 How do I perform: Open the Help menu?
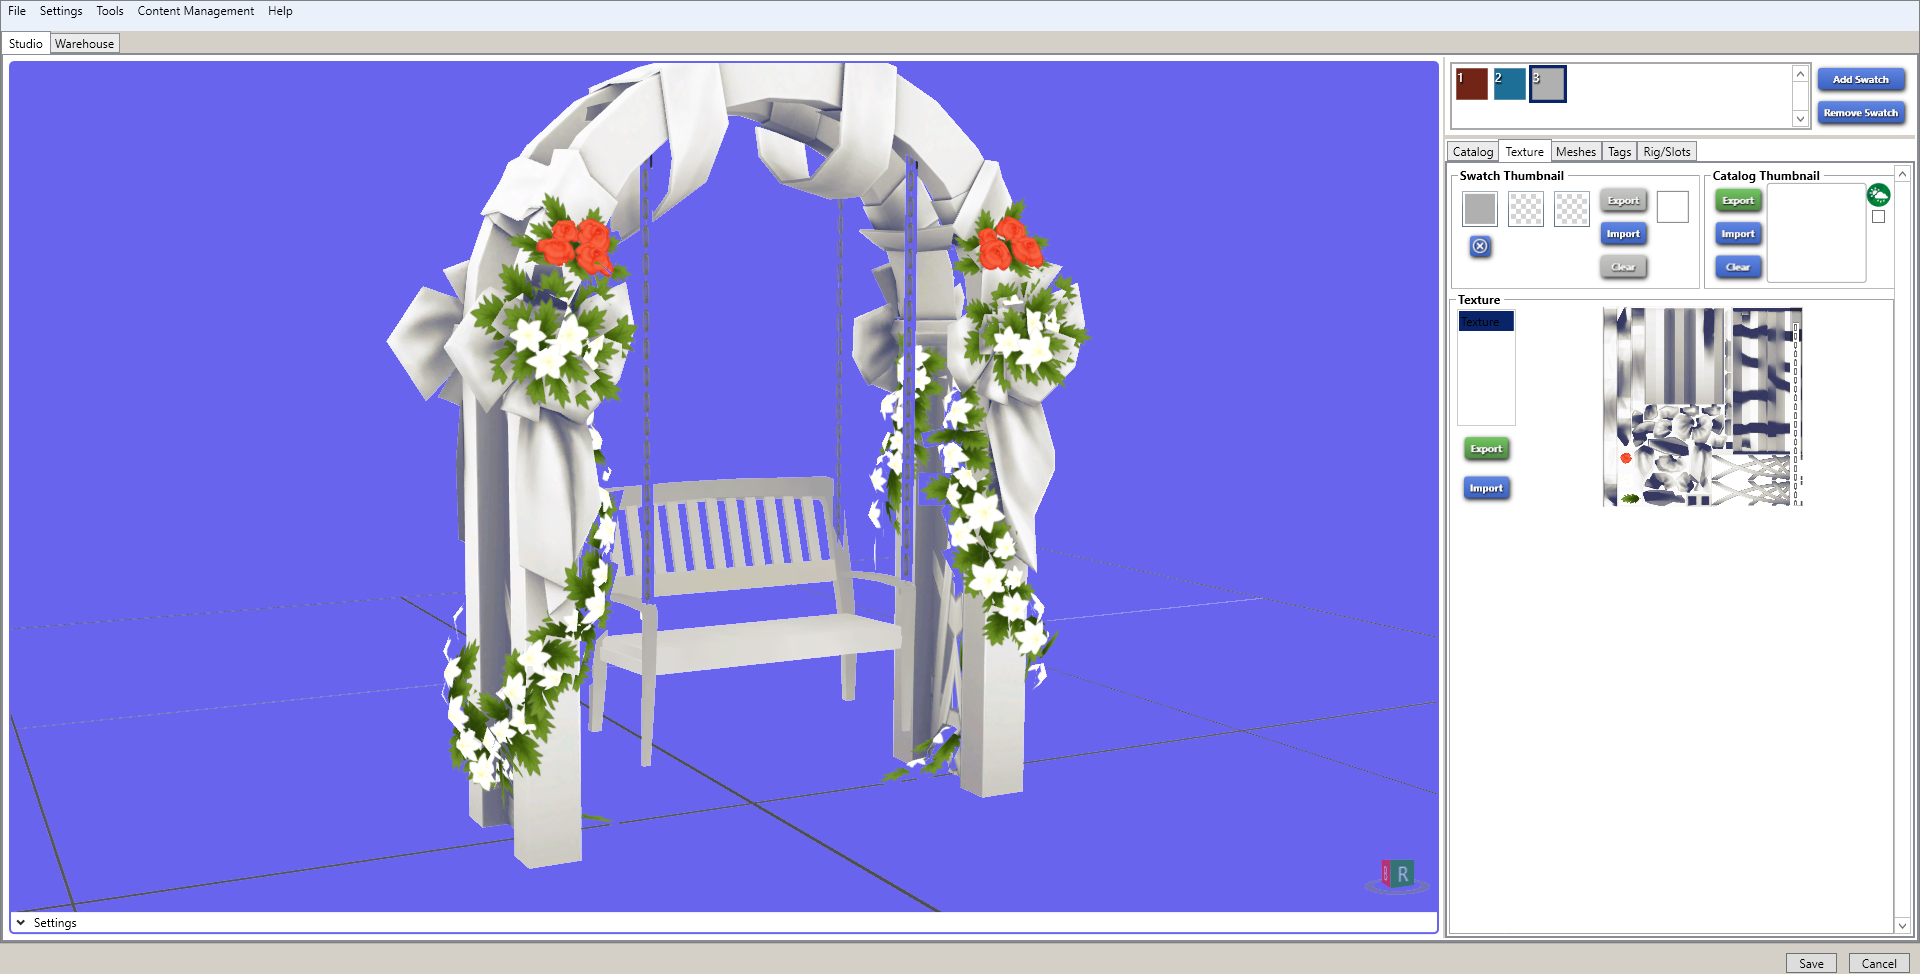pyautogui.click(x=280, y=11)
